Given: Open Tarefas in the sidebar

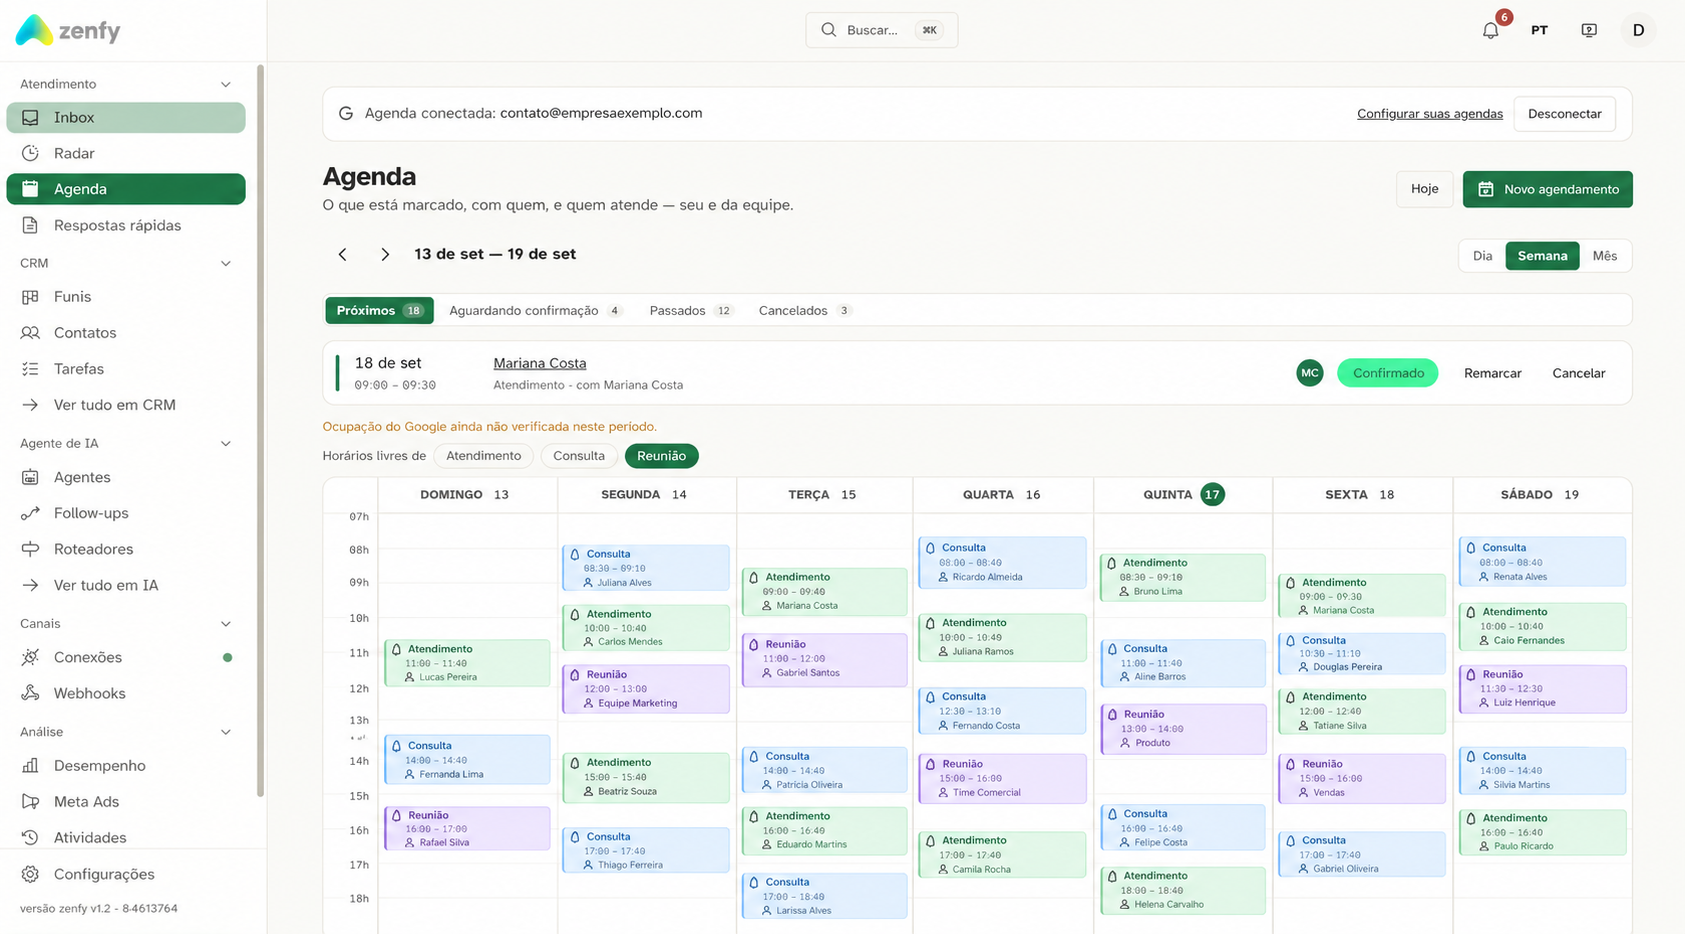Looking at the screenshot, I should click(126, 369).
